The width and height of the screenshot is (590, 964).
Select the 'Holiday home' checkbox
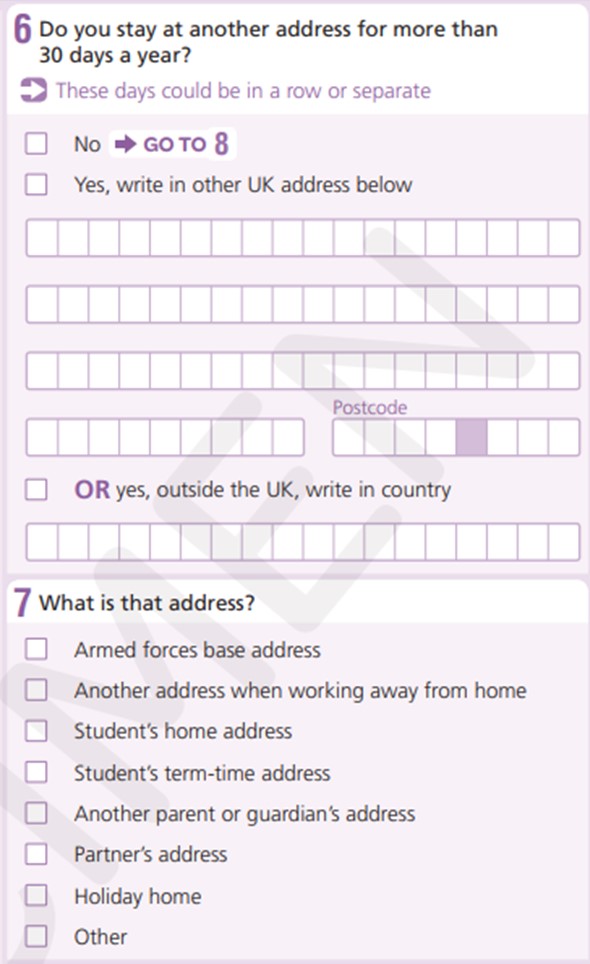[x=36, y=895]
